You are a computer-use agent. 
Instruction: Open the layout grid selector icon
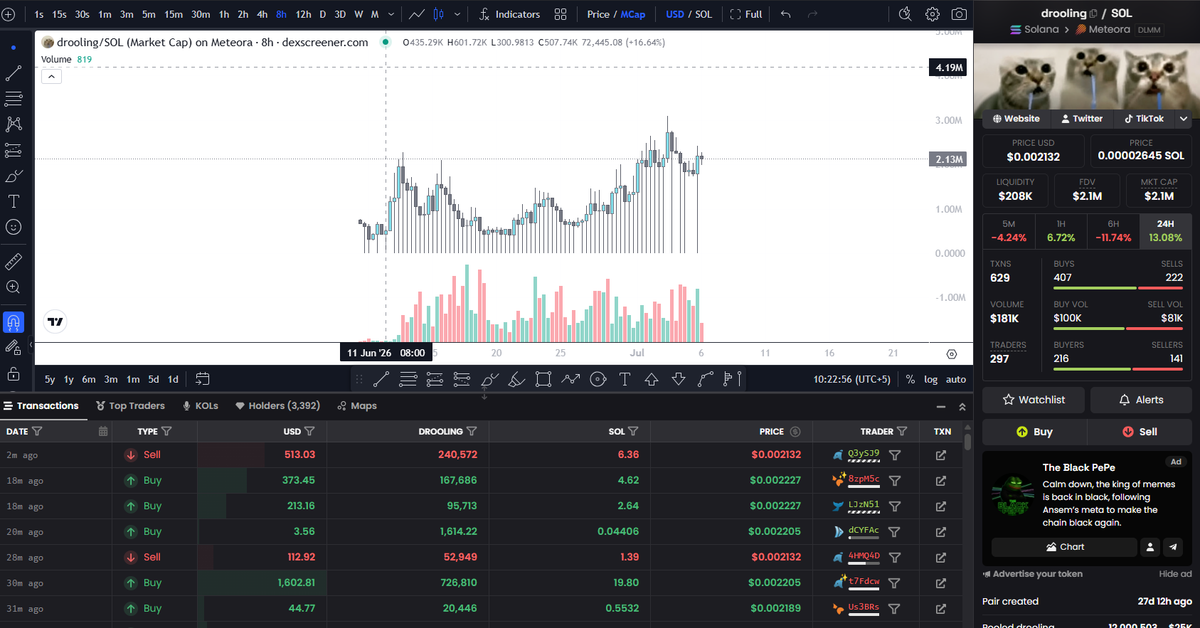(561, 14)
